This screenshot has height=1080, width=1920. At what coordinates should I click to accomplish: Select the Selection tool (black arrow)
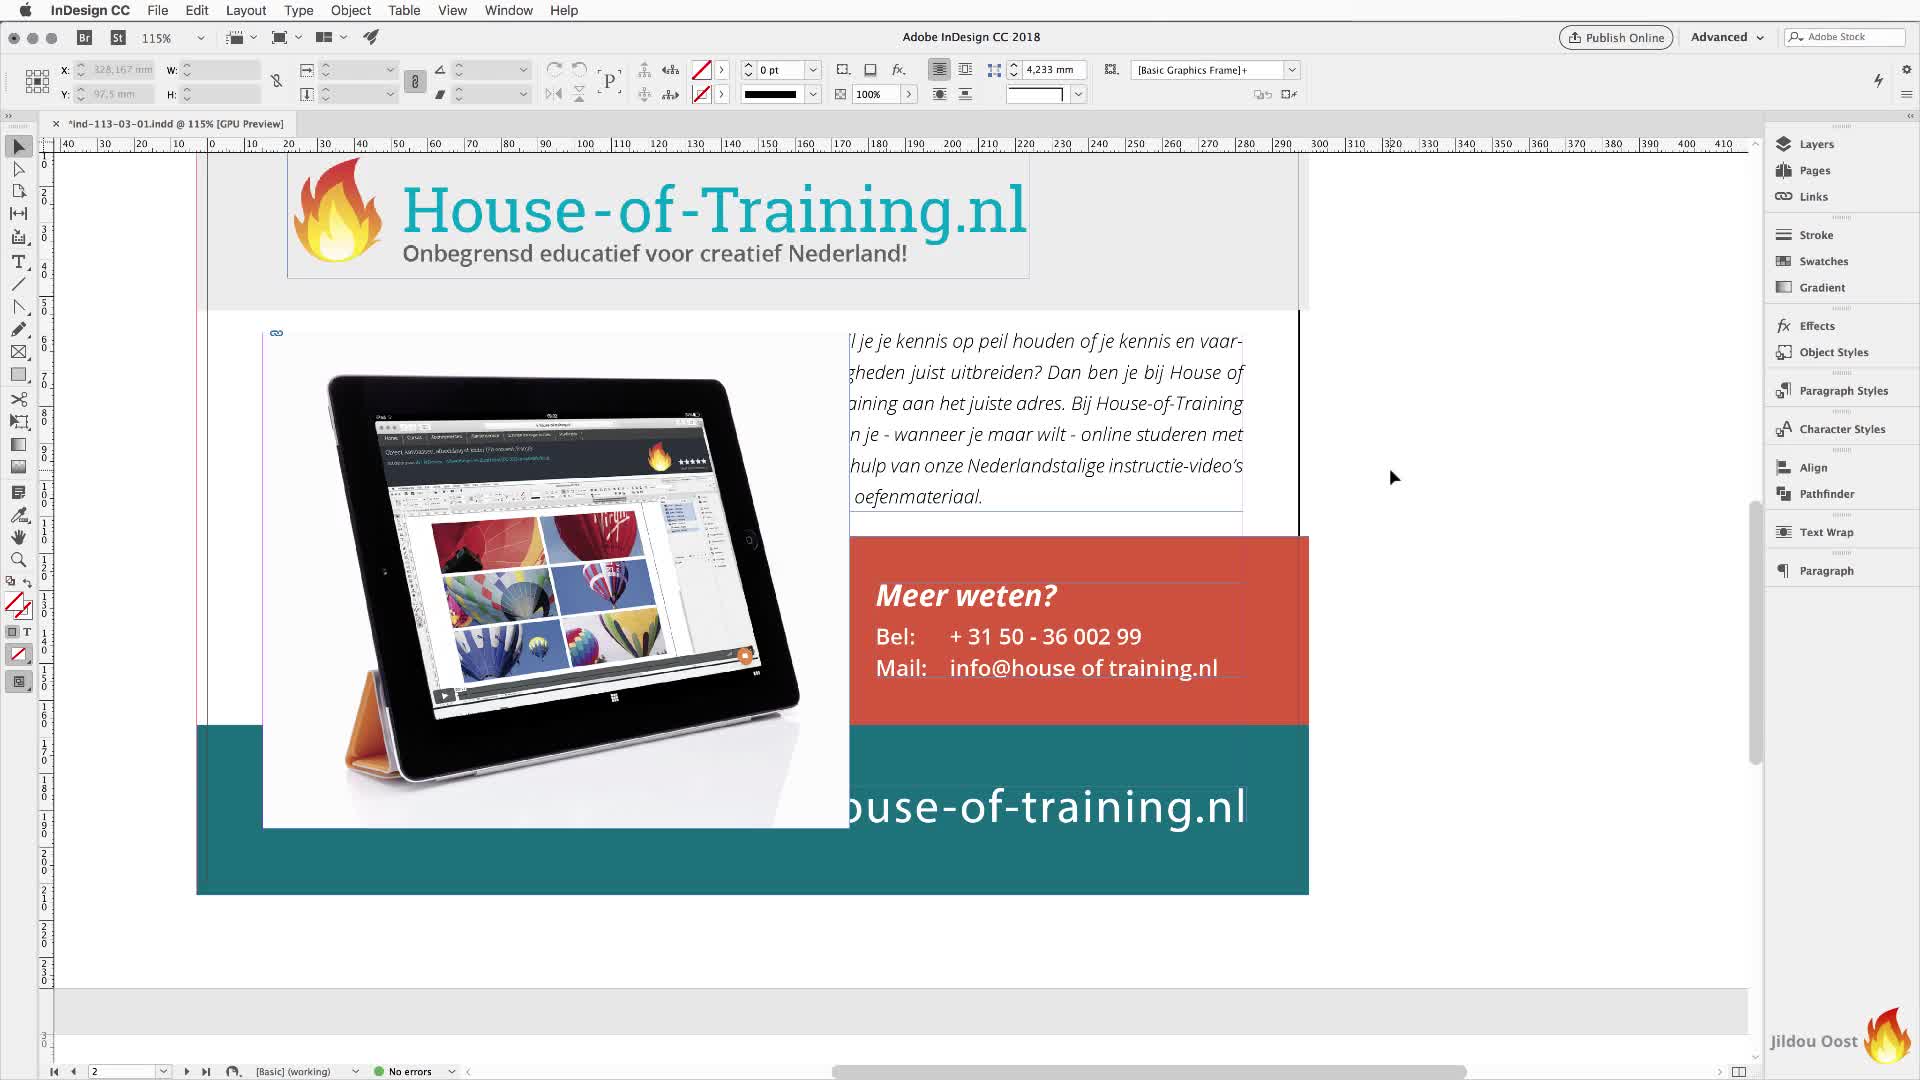18,147
